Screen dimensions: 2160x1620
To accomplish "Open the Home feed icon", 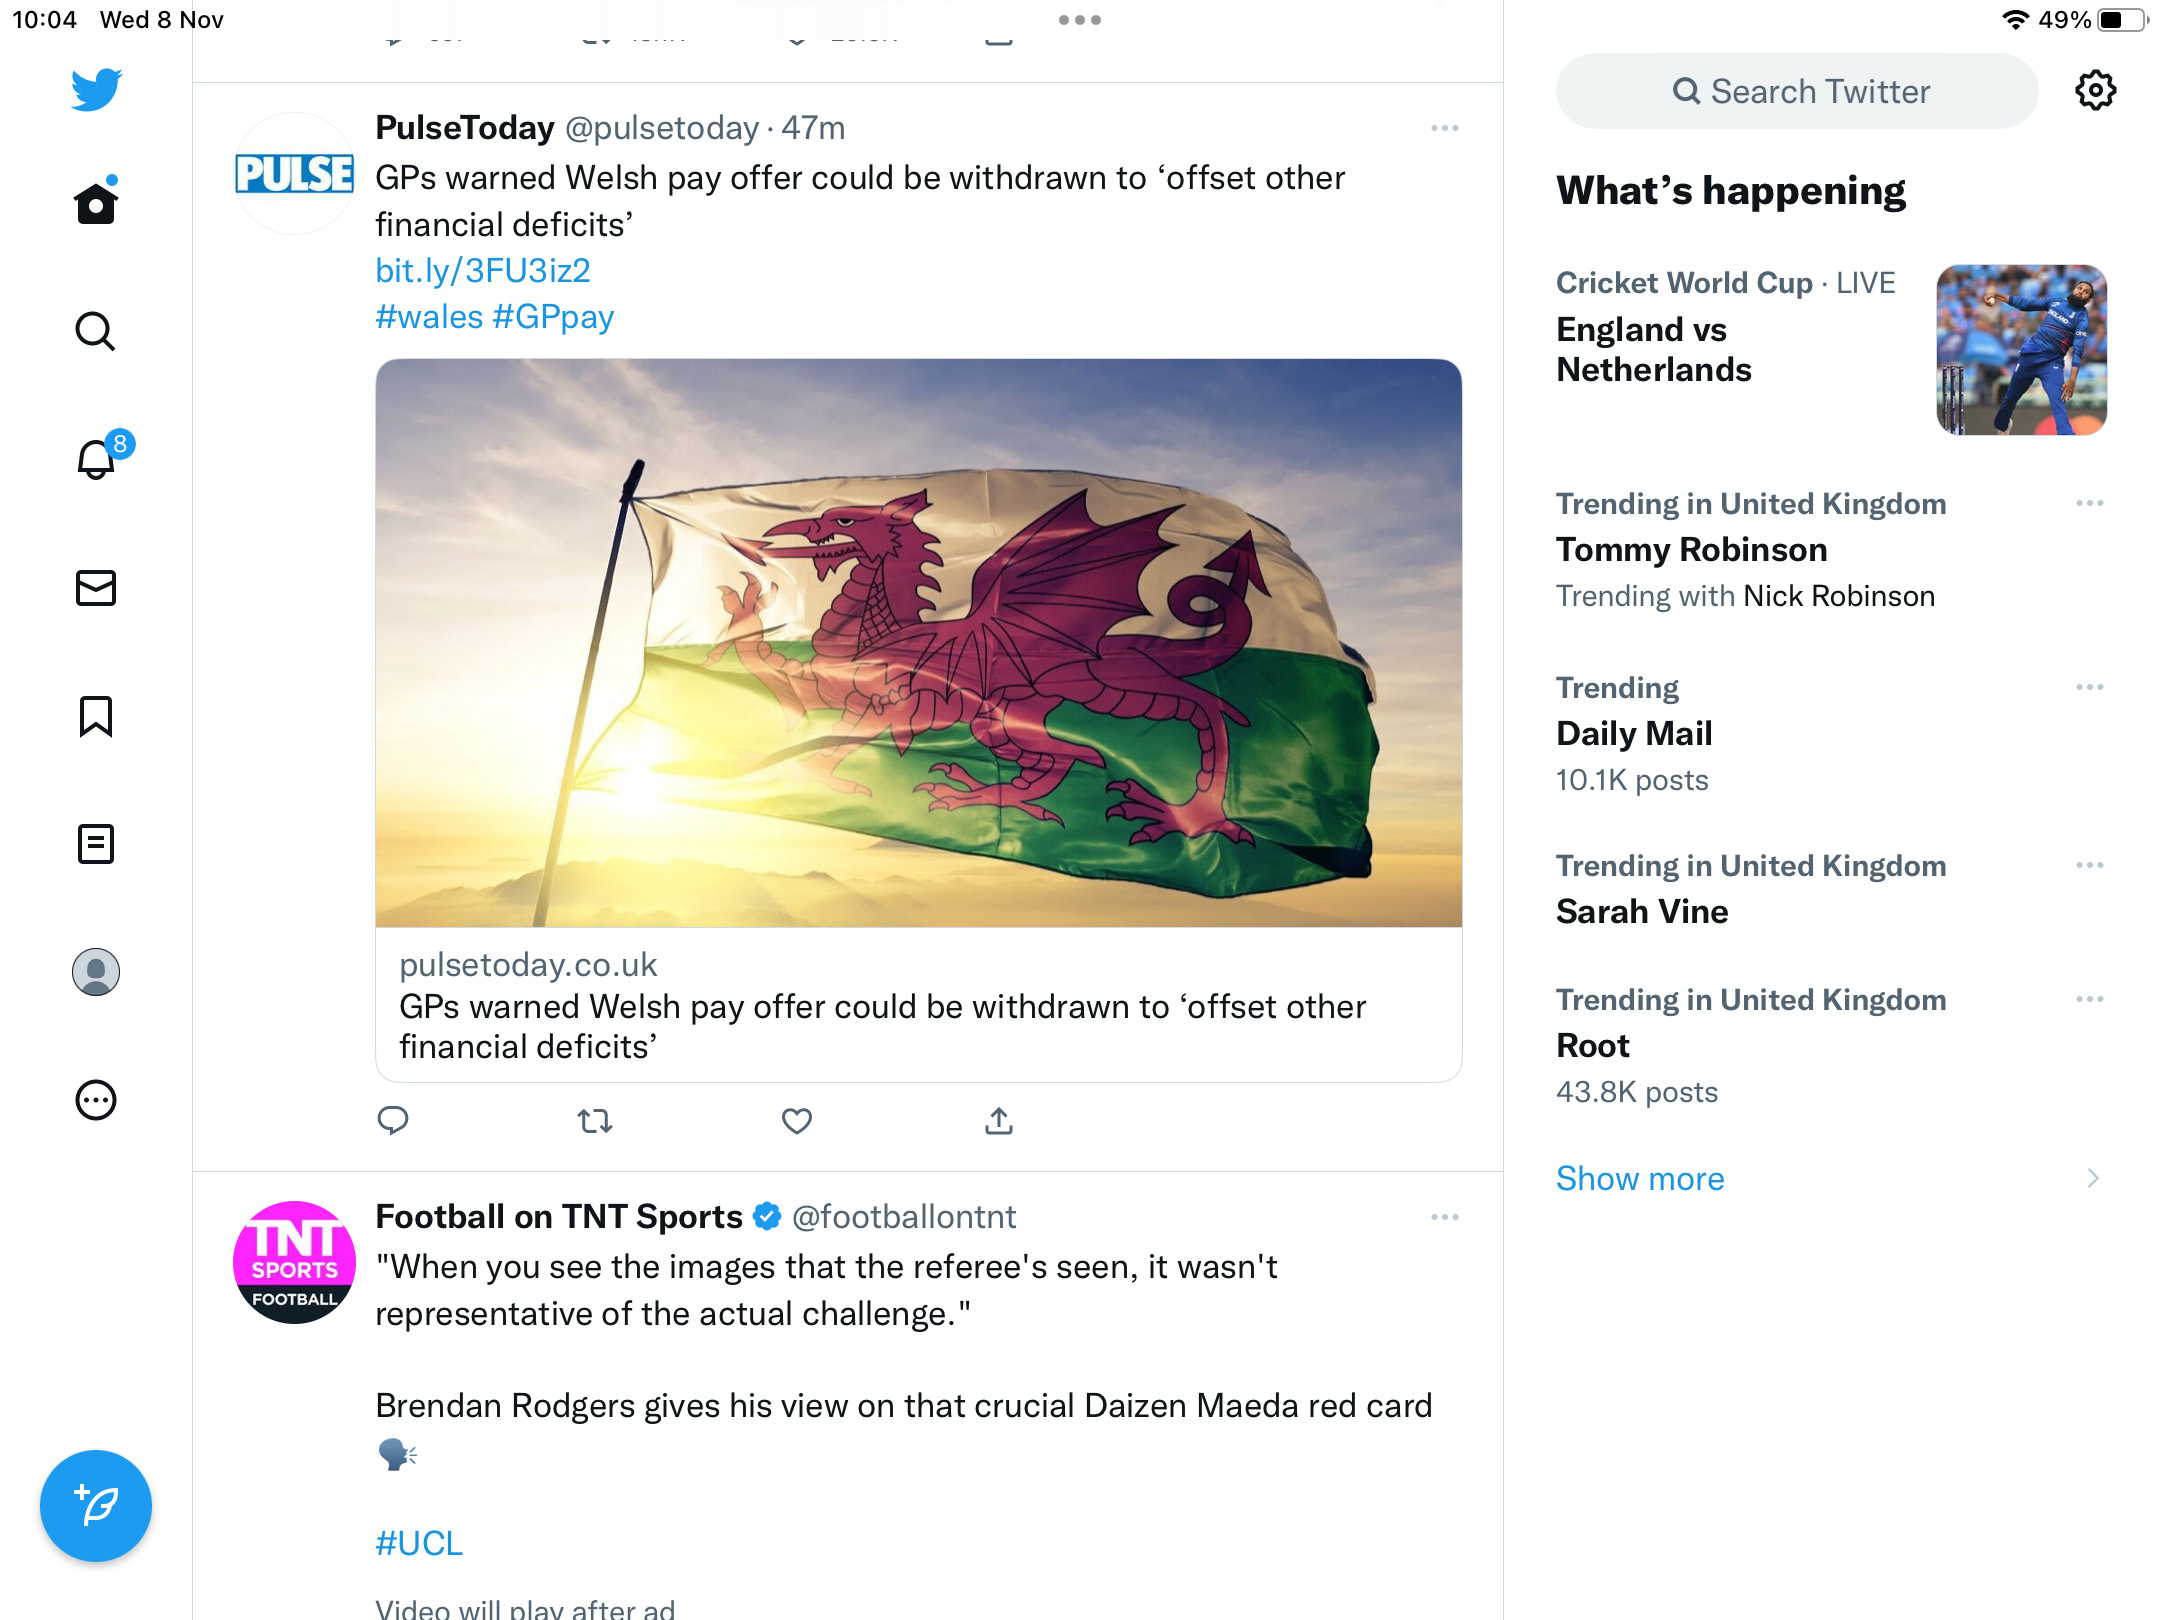I will [96, 202].
